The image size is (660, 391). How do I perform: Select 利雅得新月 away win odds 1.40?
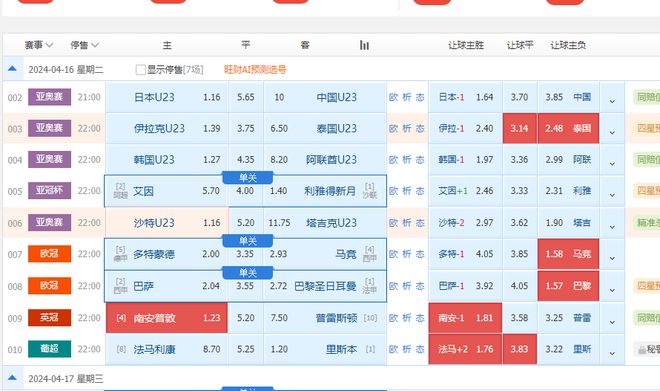[x=325, y=191]
